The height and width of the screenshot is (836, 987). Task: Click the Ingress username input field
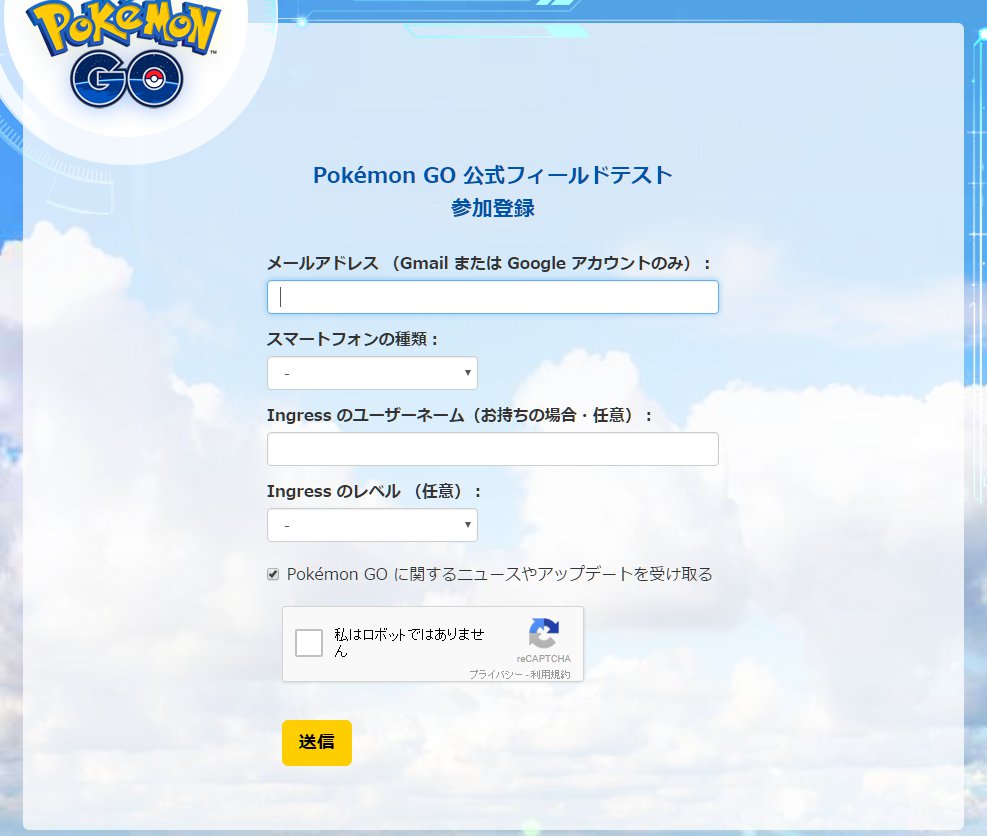pyautogui.click(x=492, y=449)
